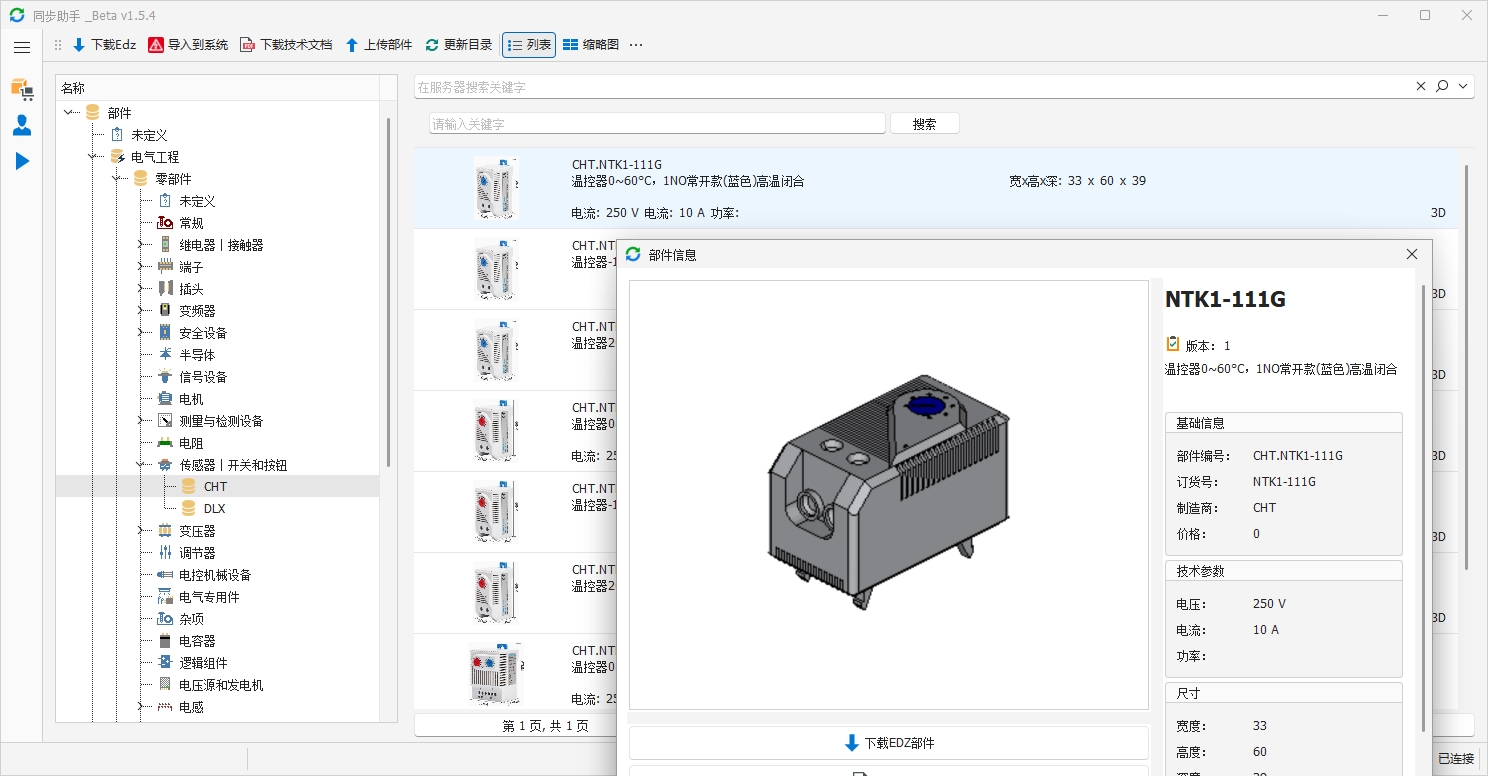Select the 电气专用件 tree item
The height and width of the screenshot is (776, 1488).
(x=209, y=597)
